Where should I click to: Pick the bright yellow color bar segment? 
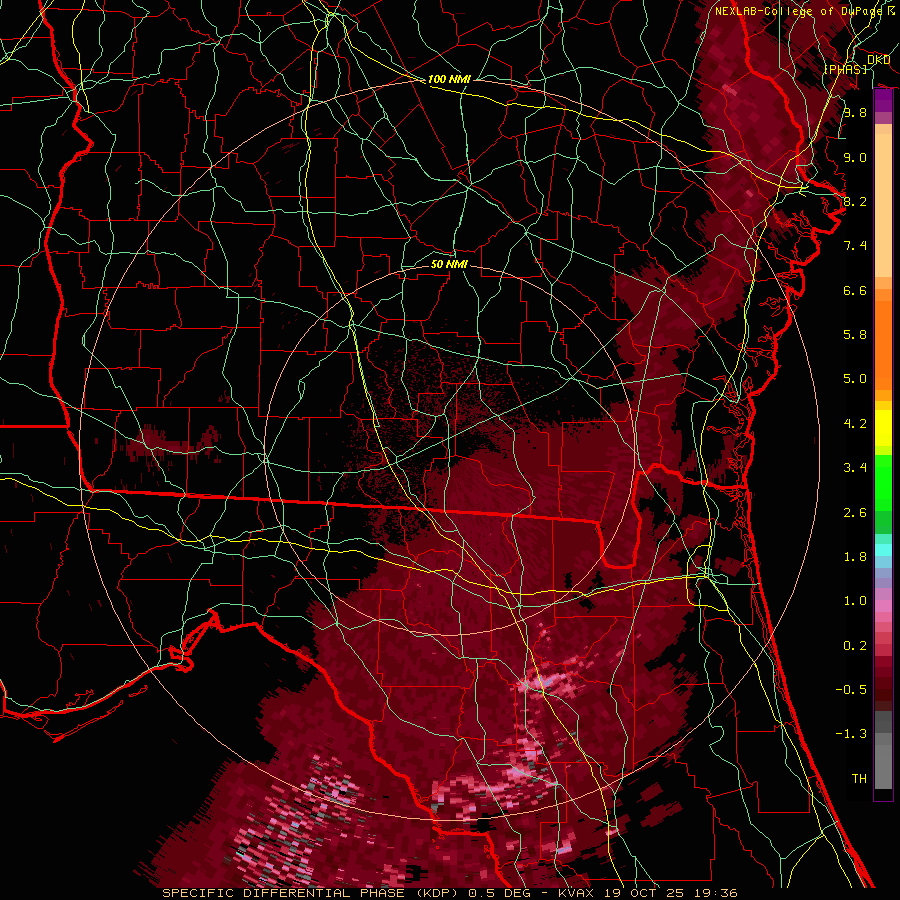pyautogui.click(x=883, y=428)
